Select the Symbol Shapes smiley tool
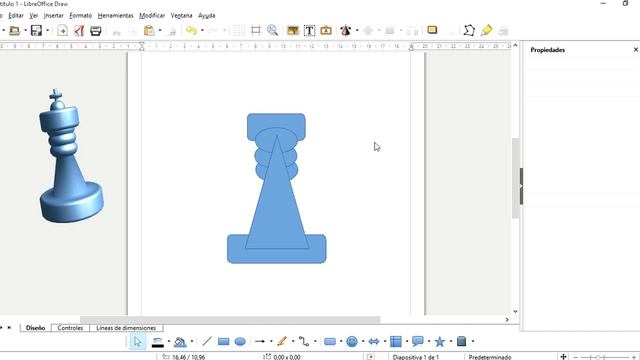This screenshot has height=360, width=640. click(x=352, y=341)
